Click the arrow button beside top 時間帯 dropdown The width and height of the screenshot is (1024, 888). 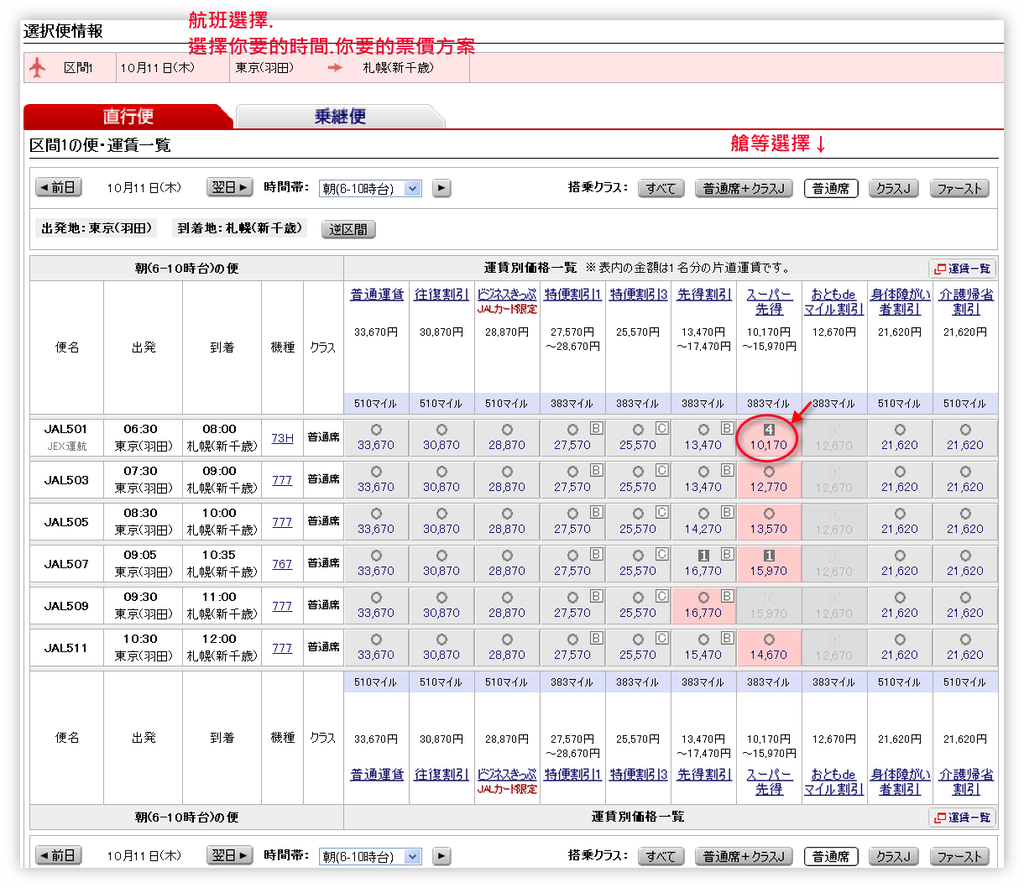click(x=441, y=188)
